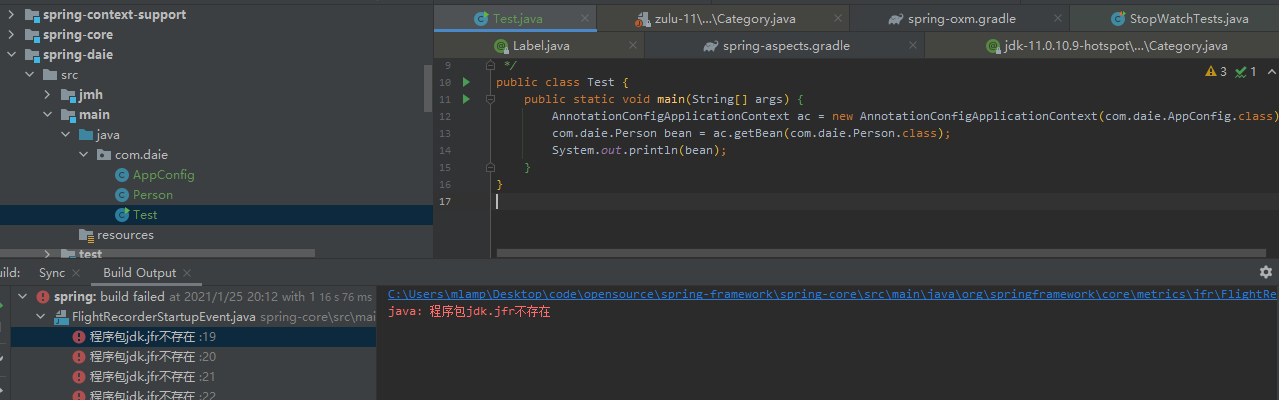Close the Build Output tab

pos(186,273)
